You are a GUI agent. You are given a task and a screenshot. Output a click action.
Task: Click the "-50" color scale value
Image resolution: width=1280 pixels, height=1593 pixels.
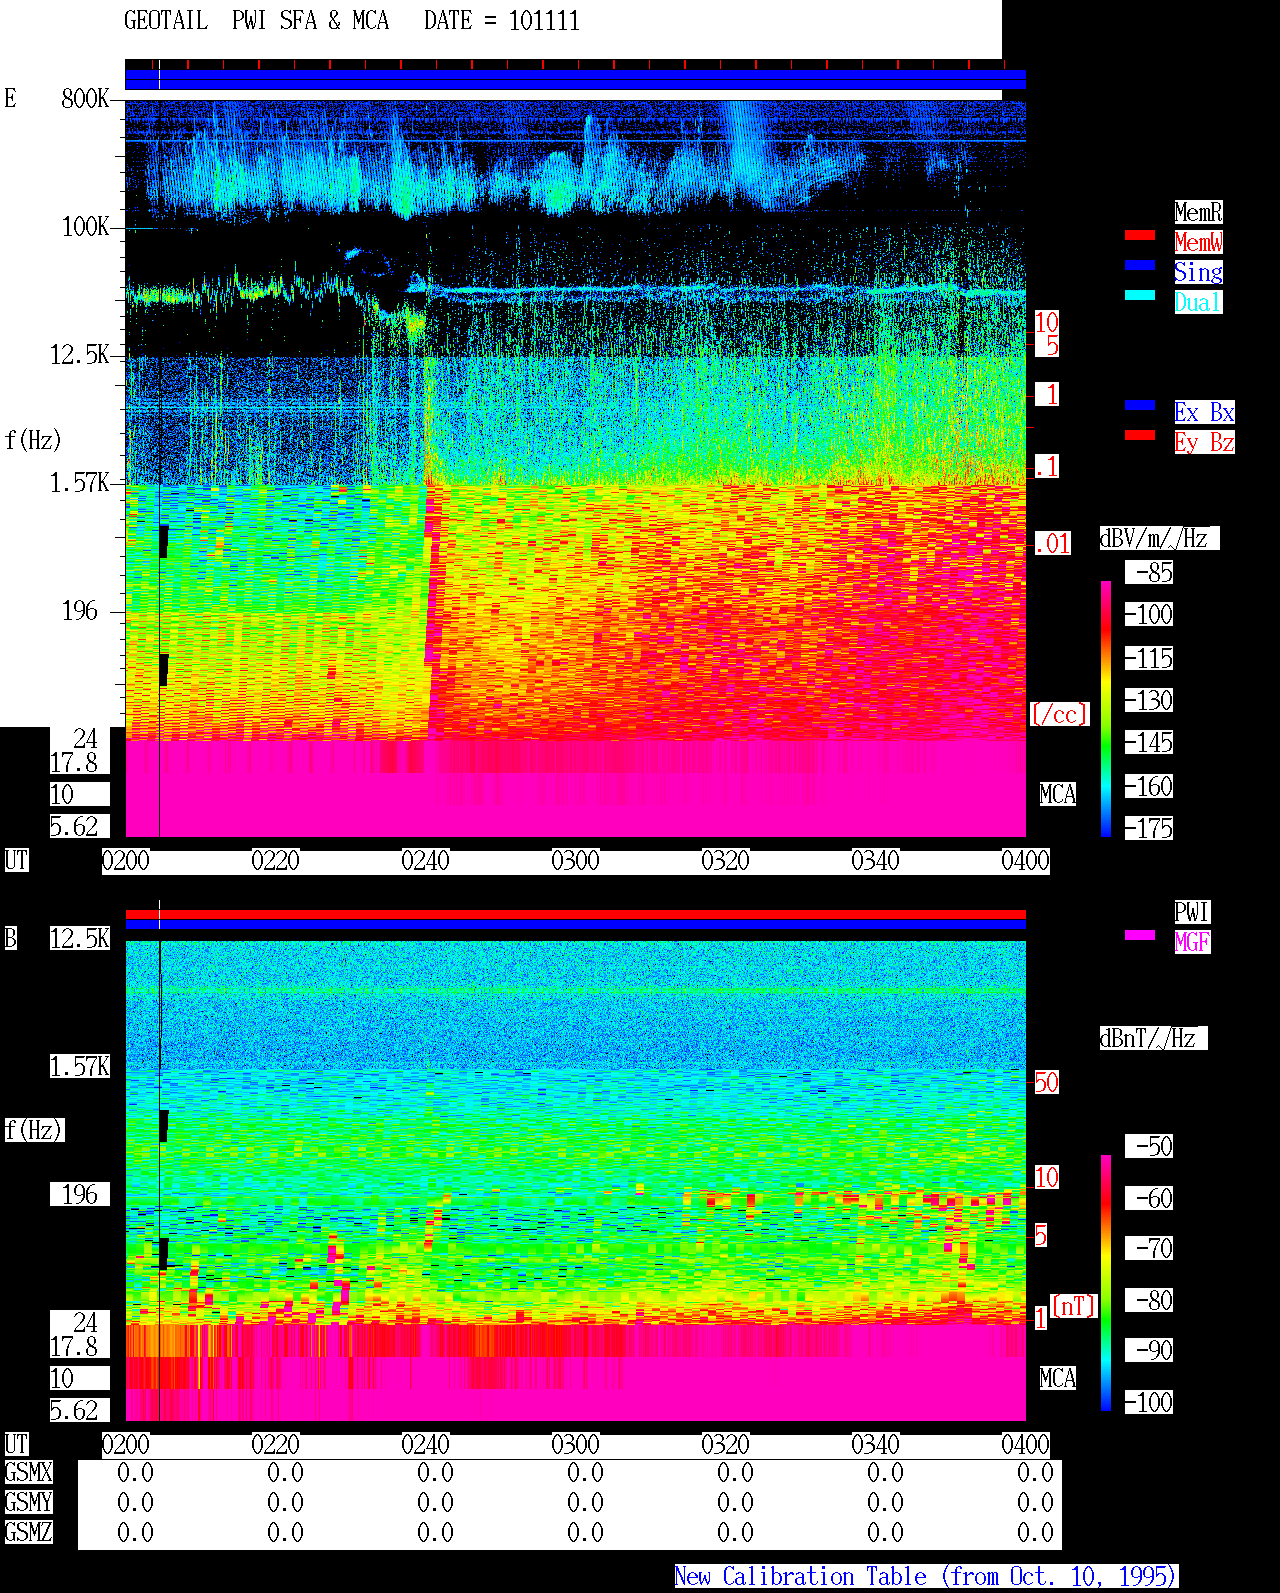[1150, 1146]
